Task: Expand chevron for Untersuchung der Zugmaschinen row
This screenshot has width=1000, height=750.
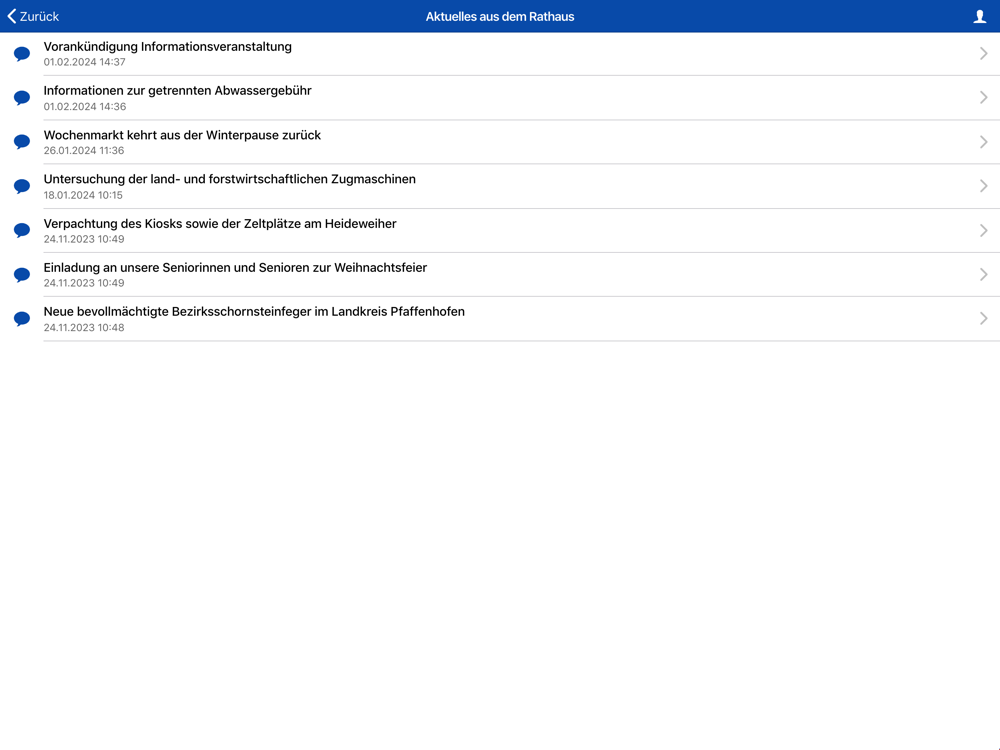Action: tap(983, 186)
